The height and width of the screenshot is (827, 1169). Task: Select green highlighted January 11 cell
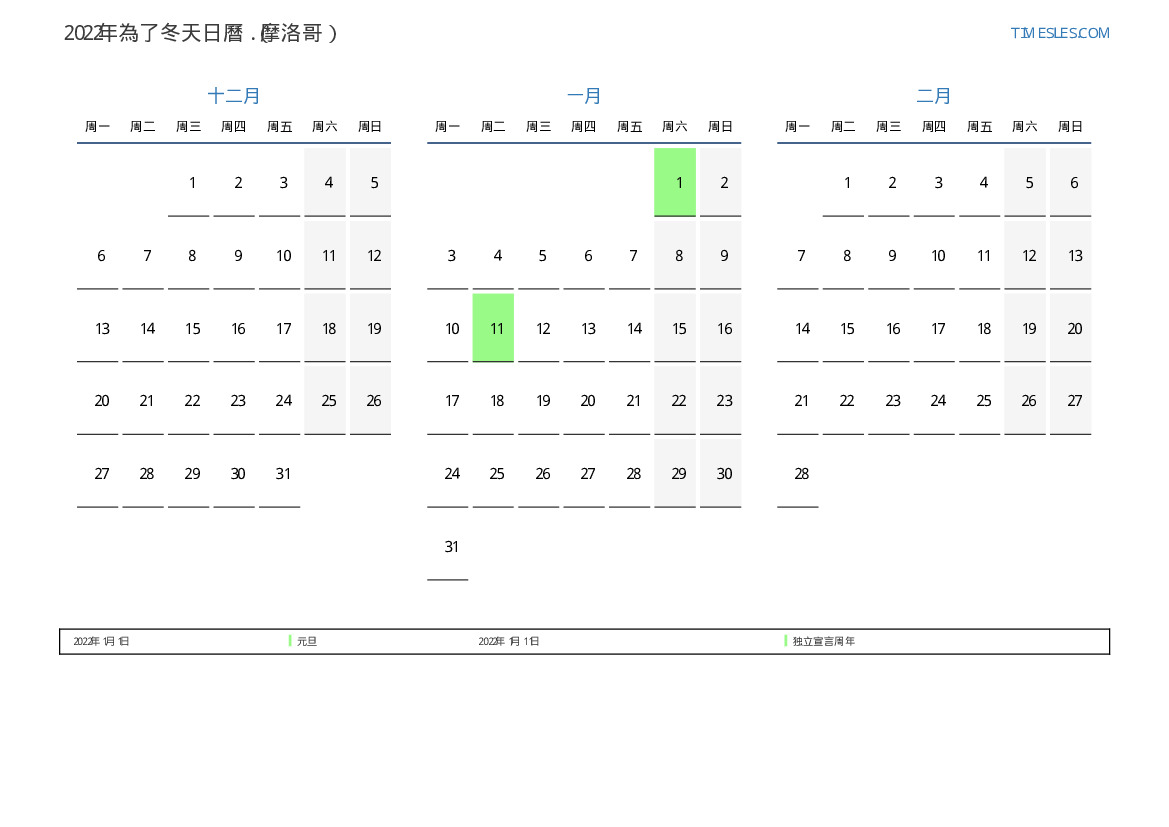pyautogui.click(x=493, y=328)
